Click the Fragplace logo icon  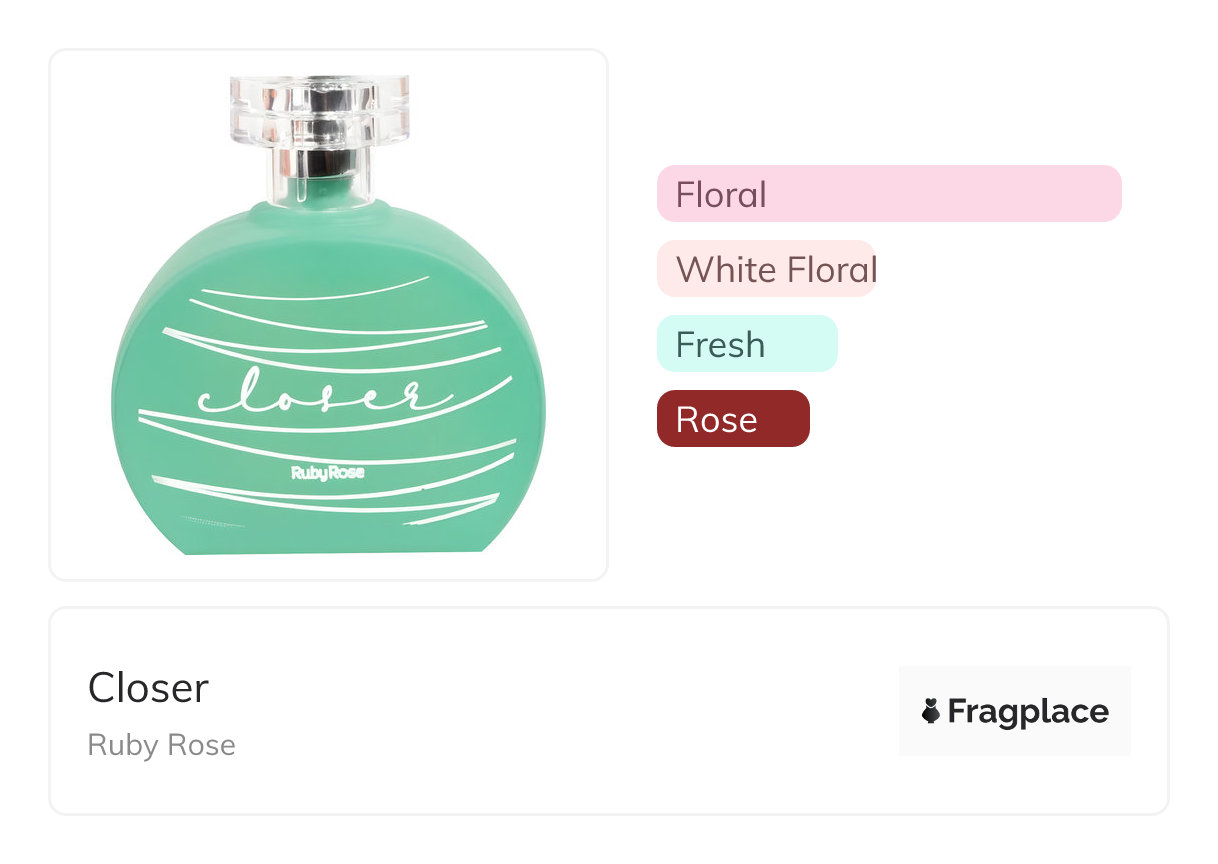930,711
